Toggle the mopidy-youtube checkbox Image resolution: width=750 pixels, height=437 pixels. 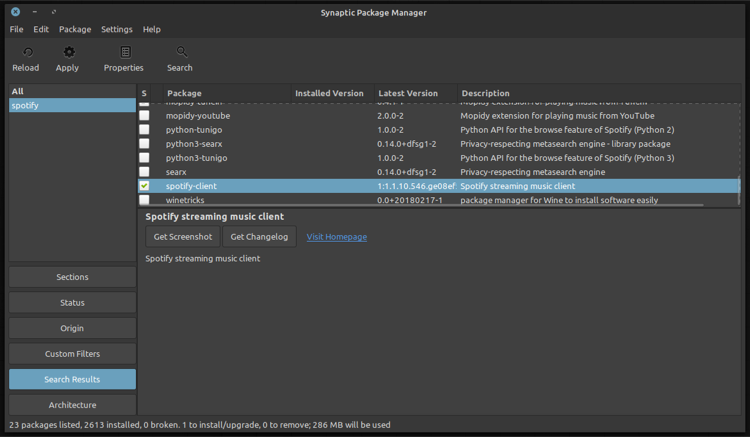(144, 116)
